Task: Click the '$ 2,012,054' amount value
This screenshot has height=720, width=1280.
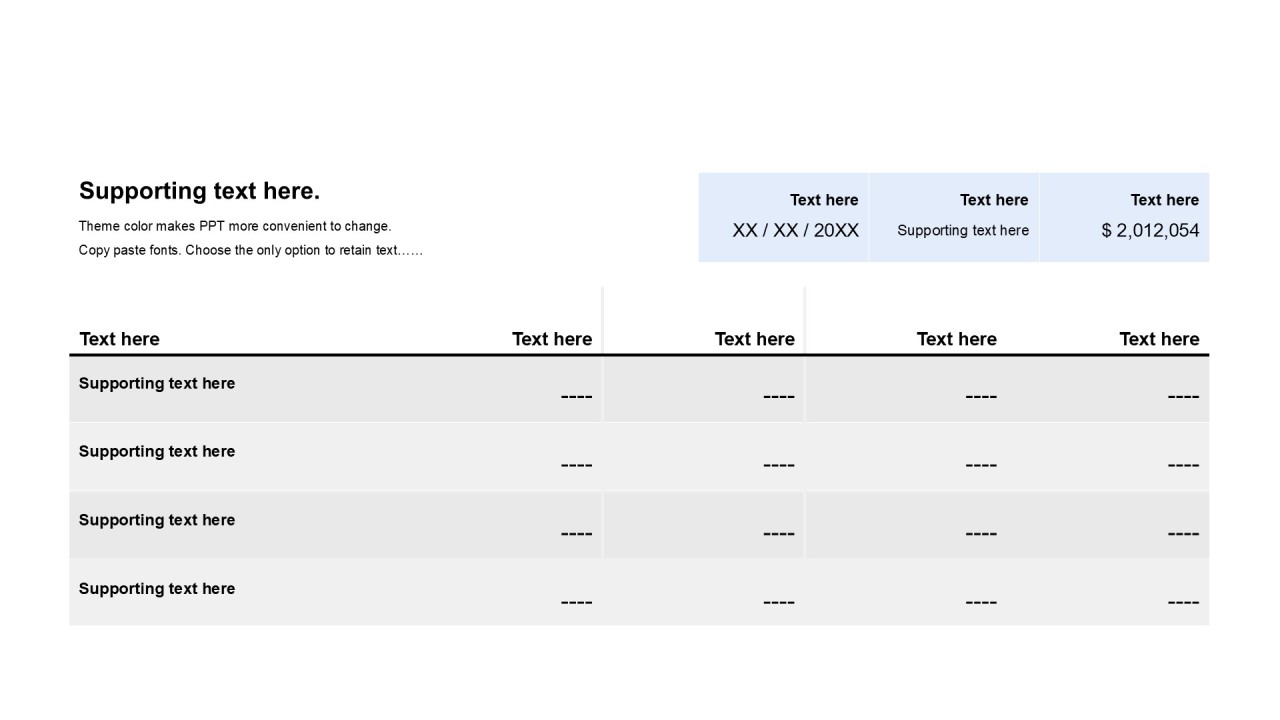Action: point(1150,230)
